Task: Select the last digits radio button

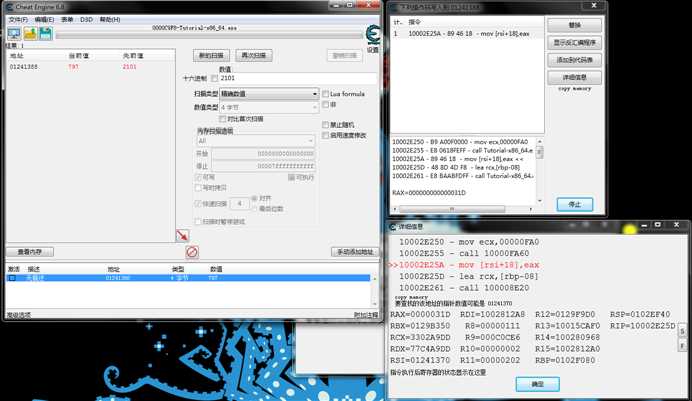Action: click(254, 209)
